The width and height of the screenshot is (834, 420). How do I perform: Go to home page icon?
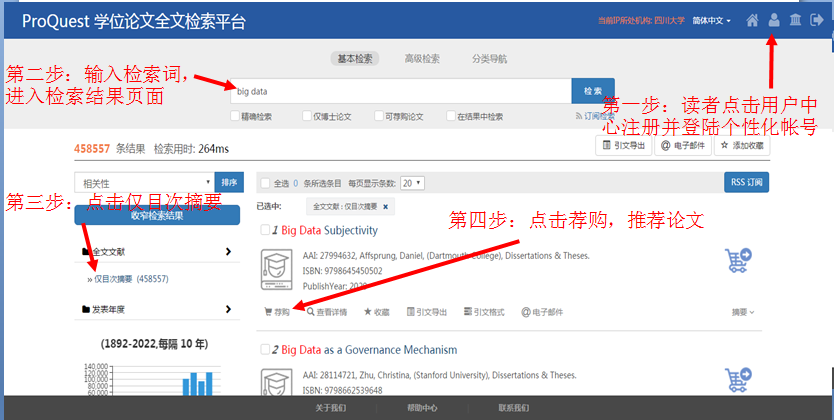tap(752, 20)
